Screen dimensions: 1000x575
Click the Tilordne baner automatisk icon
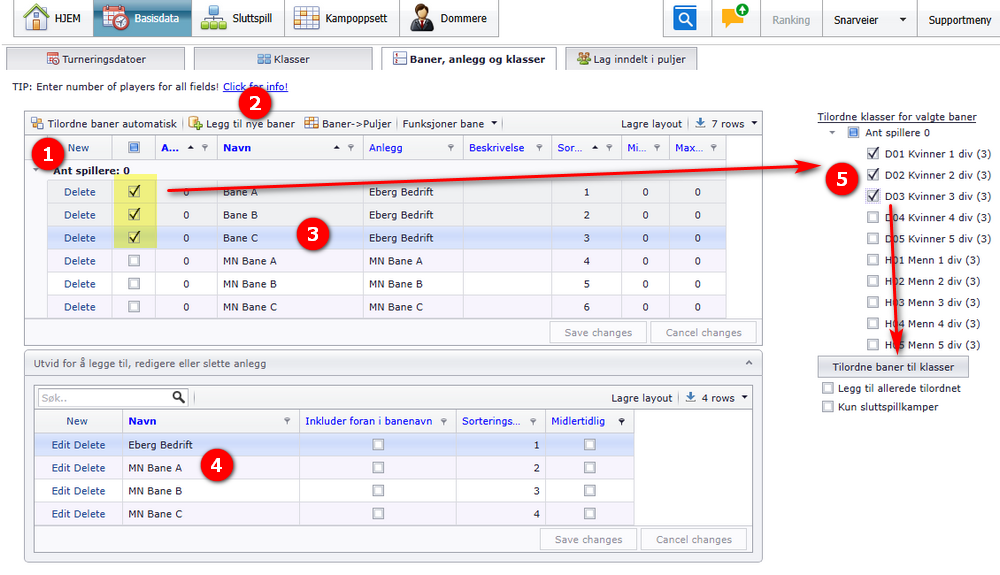click(x=38, y=123)
